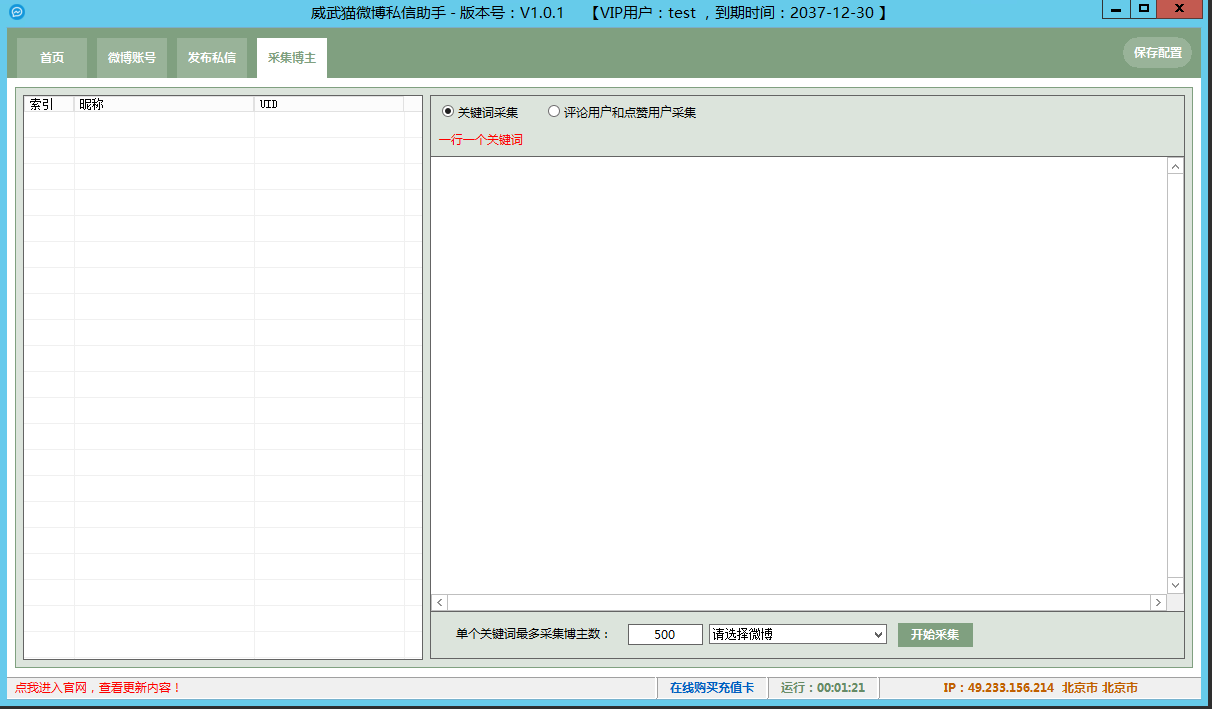Select the 评论用户和点赞用户采集 radio option
The image size is (1212, 709).
tap(621, 112)
